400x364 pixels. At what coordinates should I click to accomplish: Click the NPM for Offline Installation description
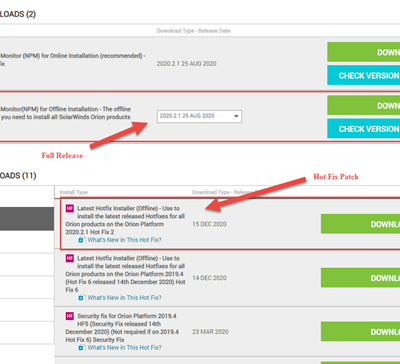pos(66,113)
